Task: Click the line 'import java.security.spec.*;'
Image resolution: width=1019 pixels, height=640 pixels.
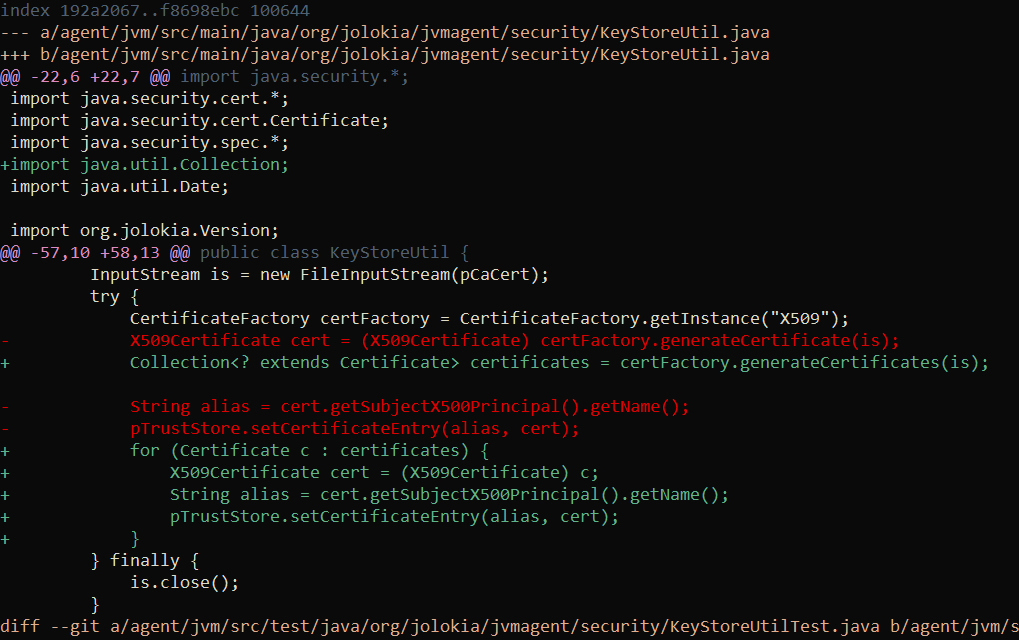Action: click(x=149, y=143)
